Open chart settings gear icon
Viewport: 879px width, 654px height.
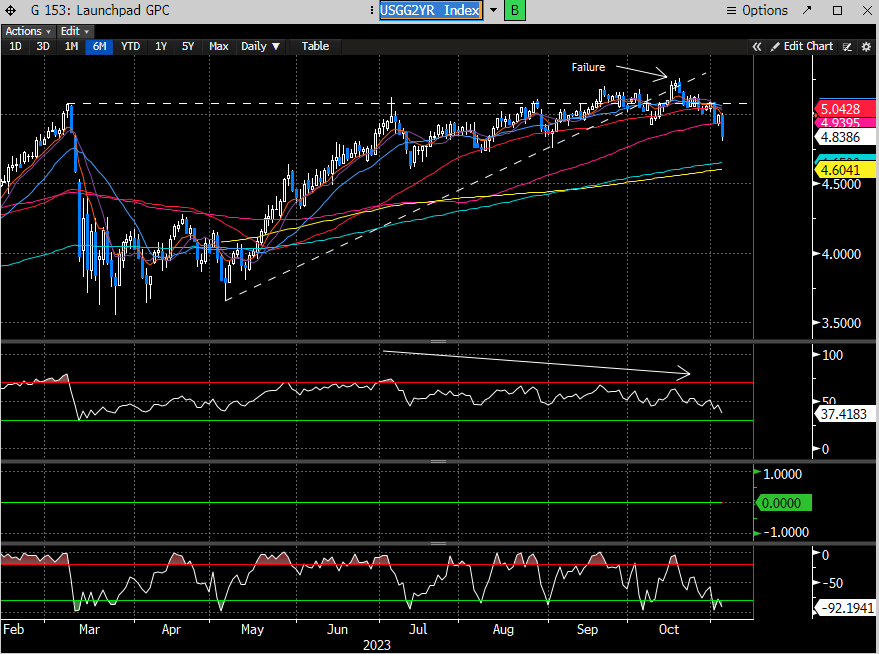click(866, 46)
